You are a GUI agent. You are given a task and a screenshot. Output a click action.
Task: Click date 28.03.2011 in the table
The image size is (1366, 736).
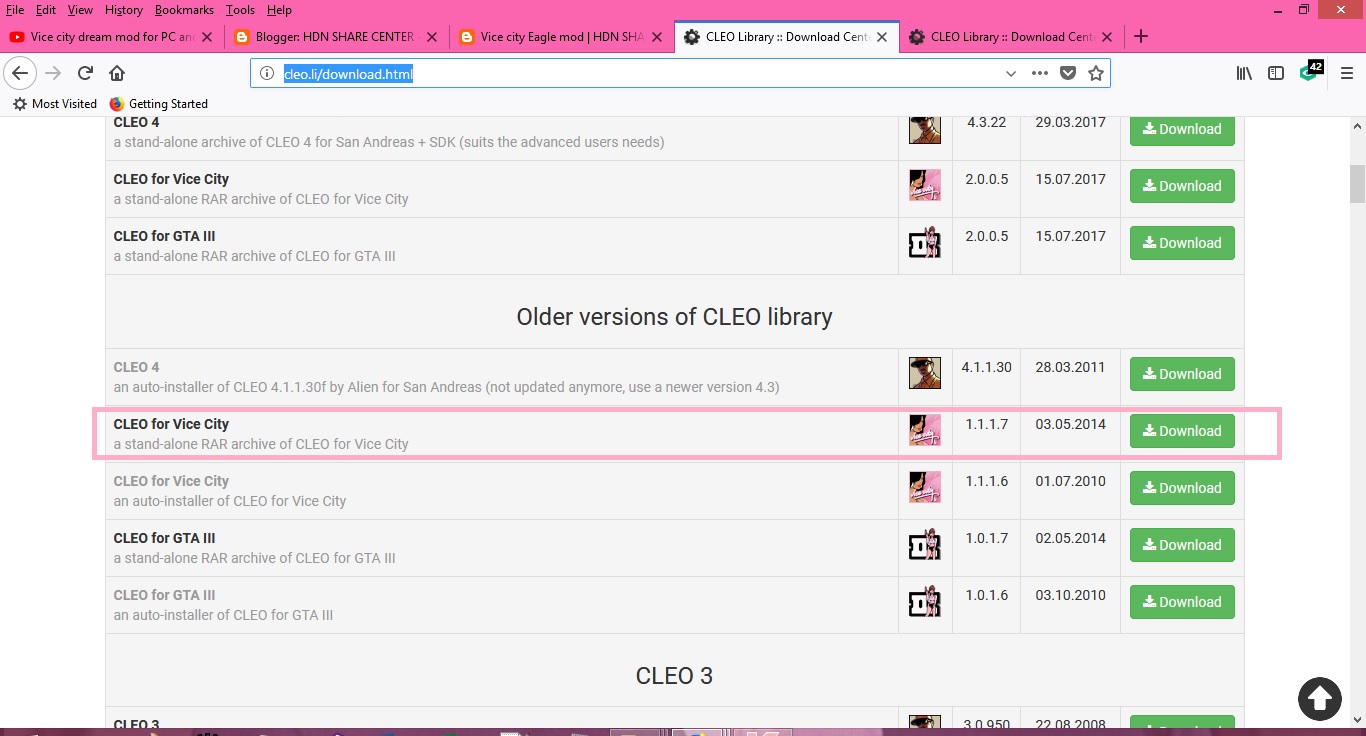click(x=1070, y=367)
